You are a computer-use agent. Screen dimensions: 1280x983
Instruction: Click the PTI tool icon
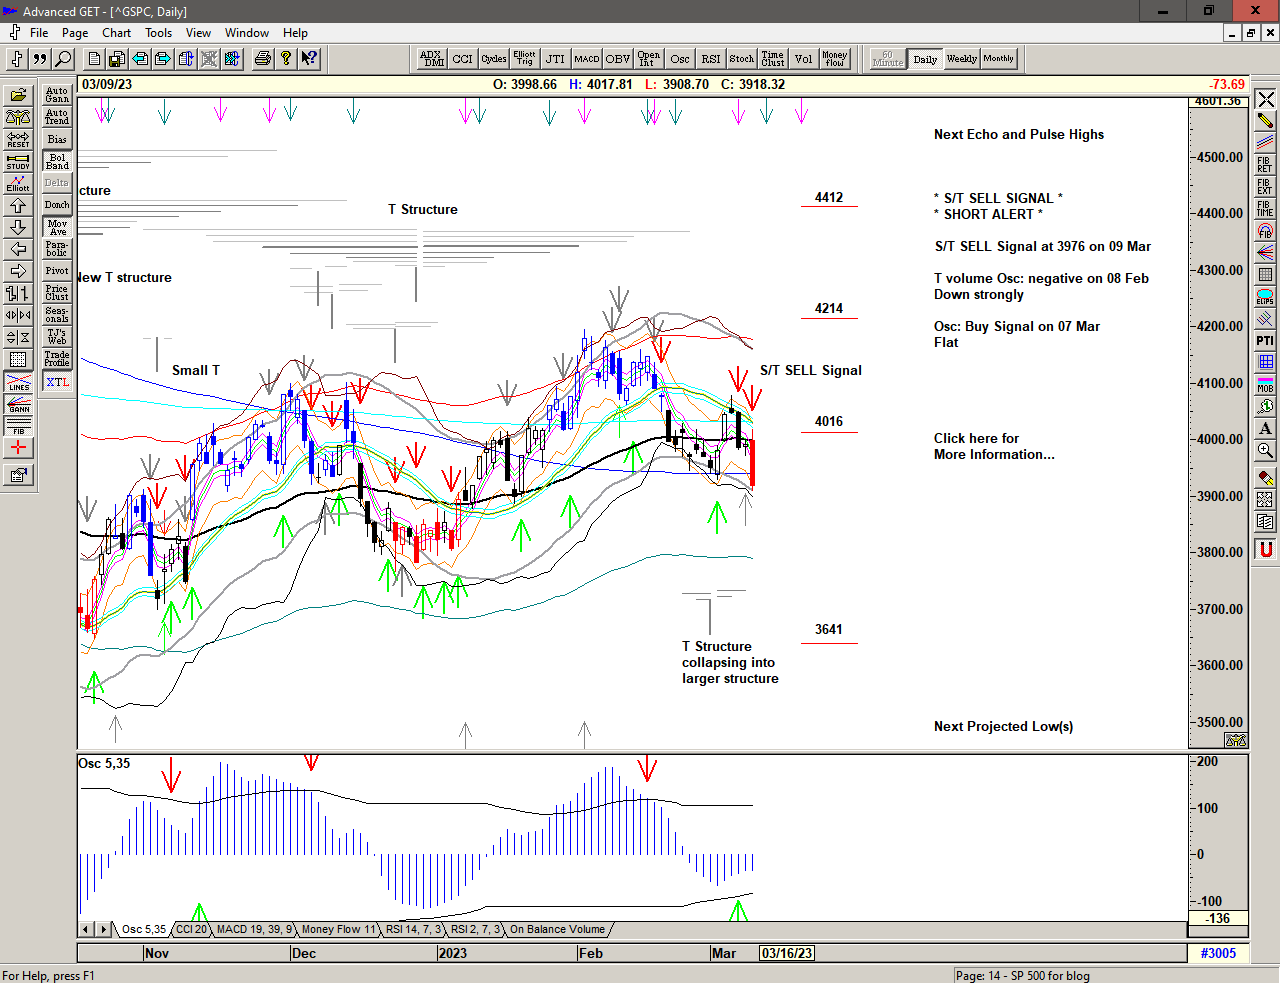[1265, 341]
